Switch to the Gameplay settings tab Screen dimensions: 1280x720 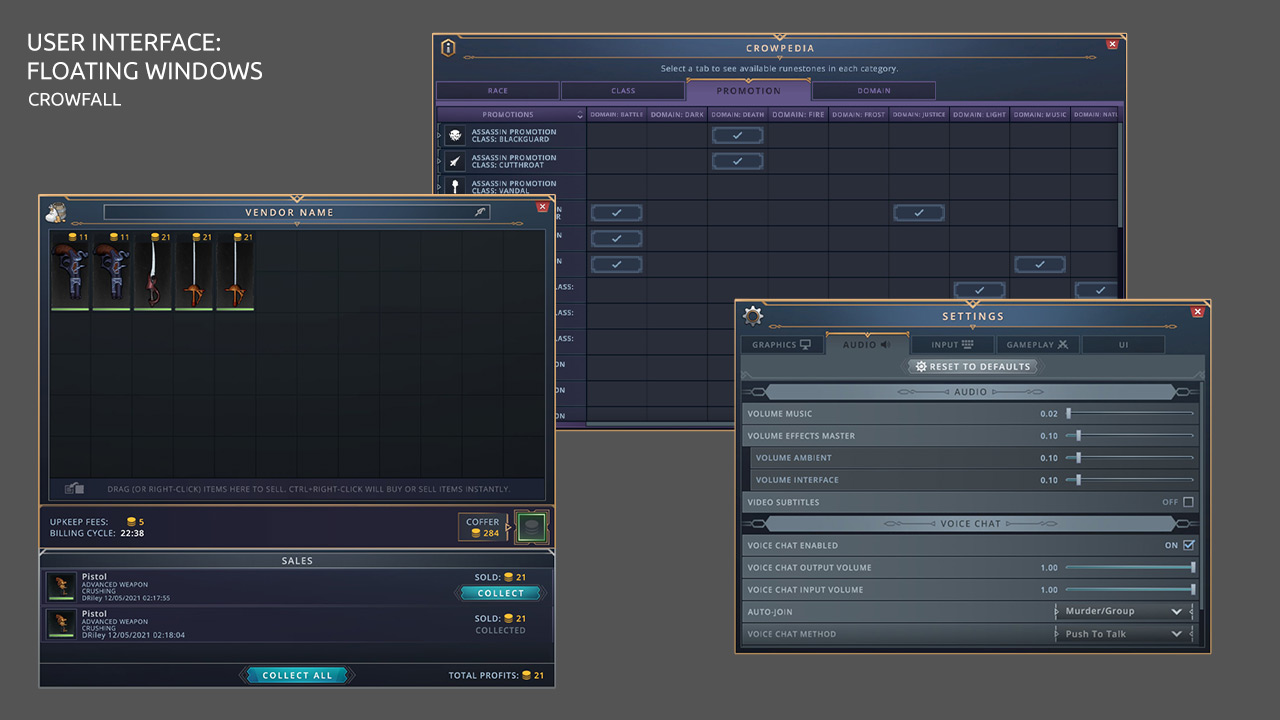1037,345
